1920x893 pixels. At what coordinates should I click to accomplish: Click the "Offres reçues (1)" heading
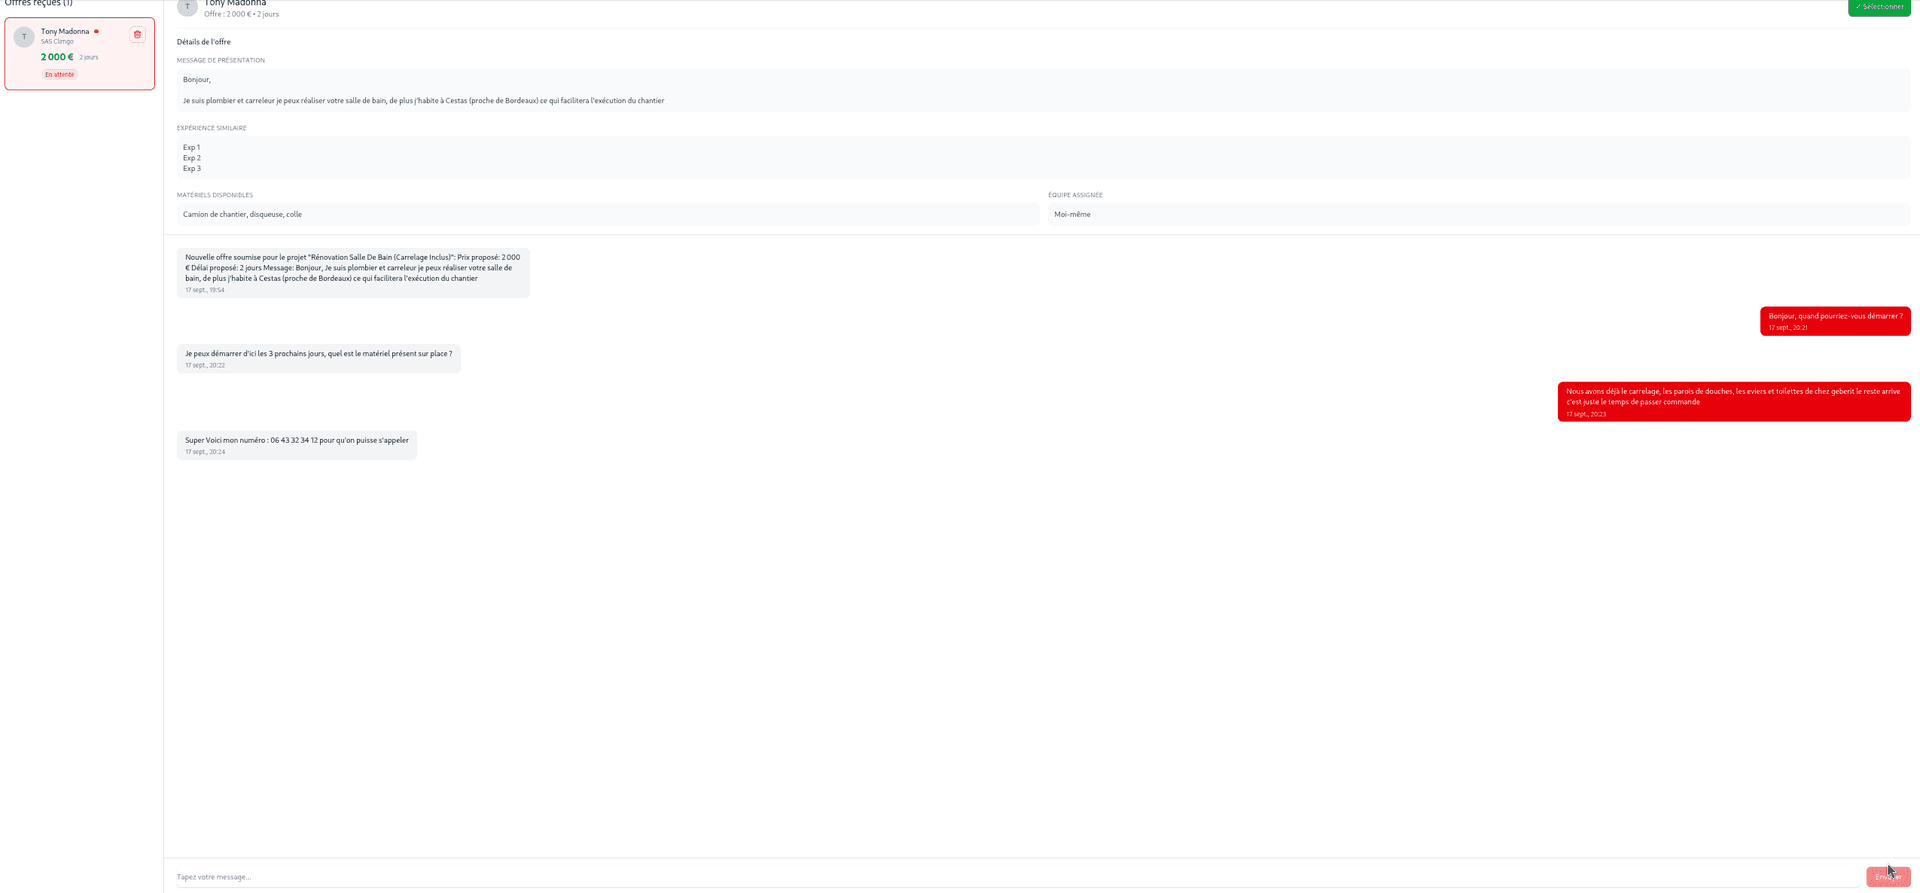39,4
